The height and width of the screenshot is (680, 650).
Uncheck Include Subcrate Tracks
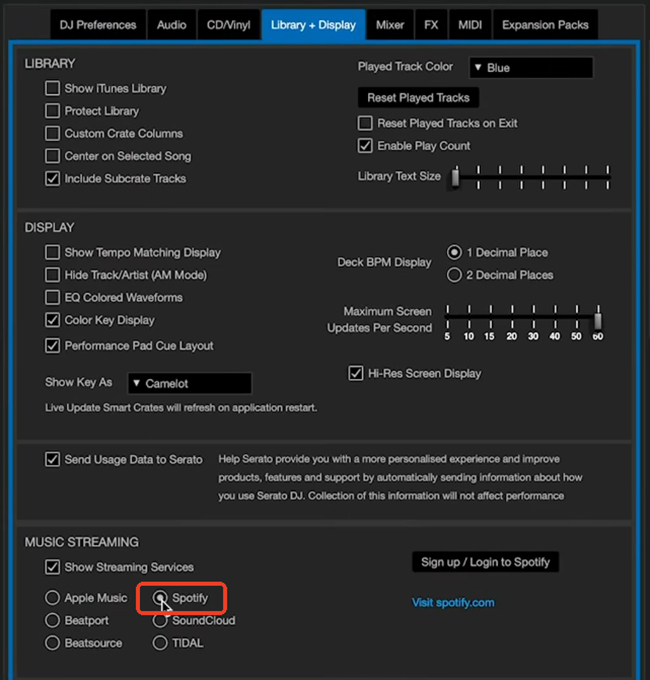(x=52, y=178)
